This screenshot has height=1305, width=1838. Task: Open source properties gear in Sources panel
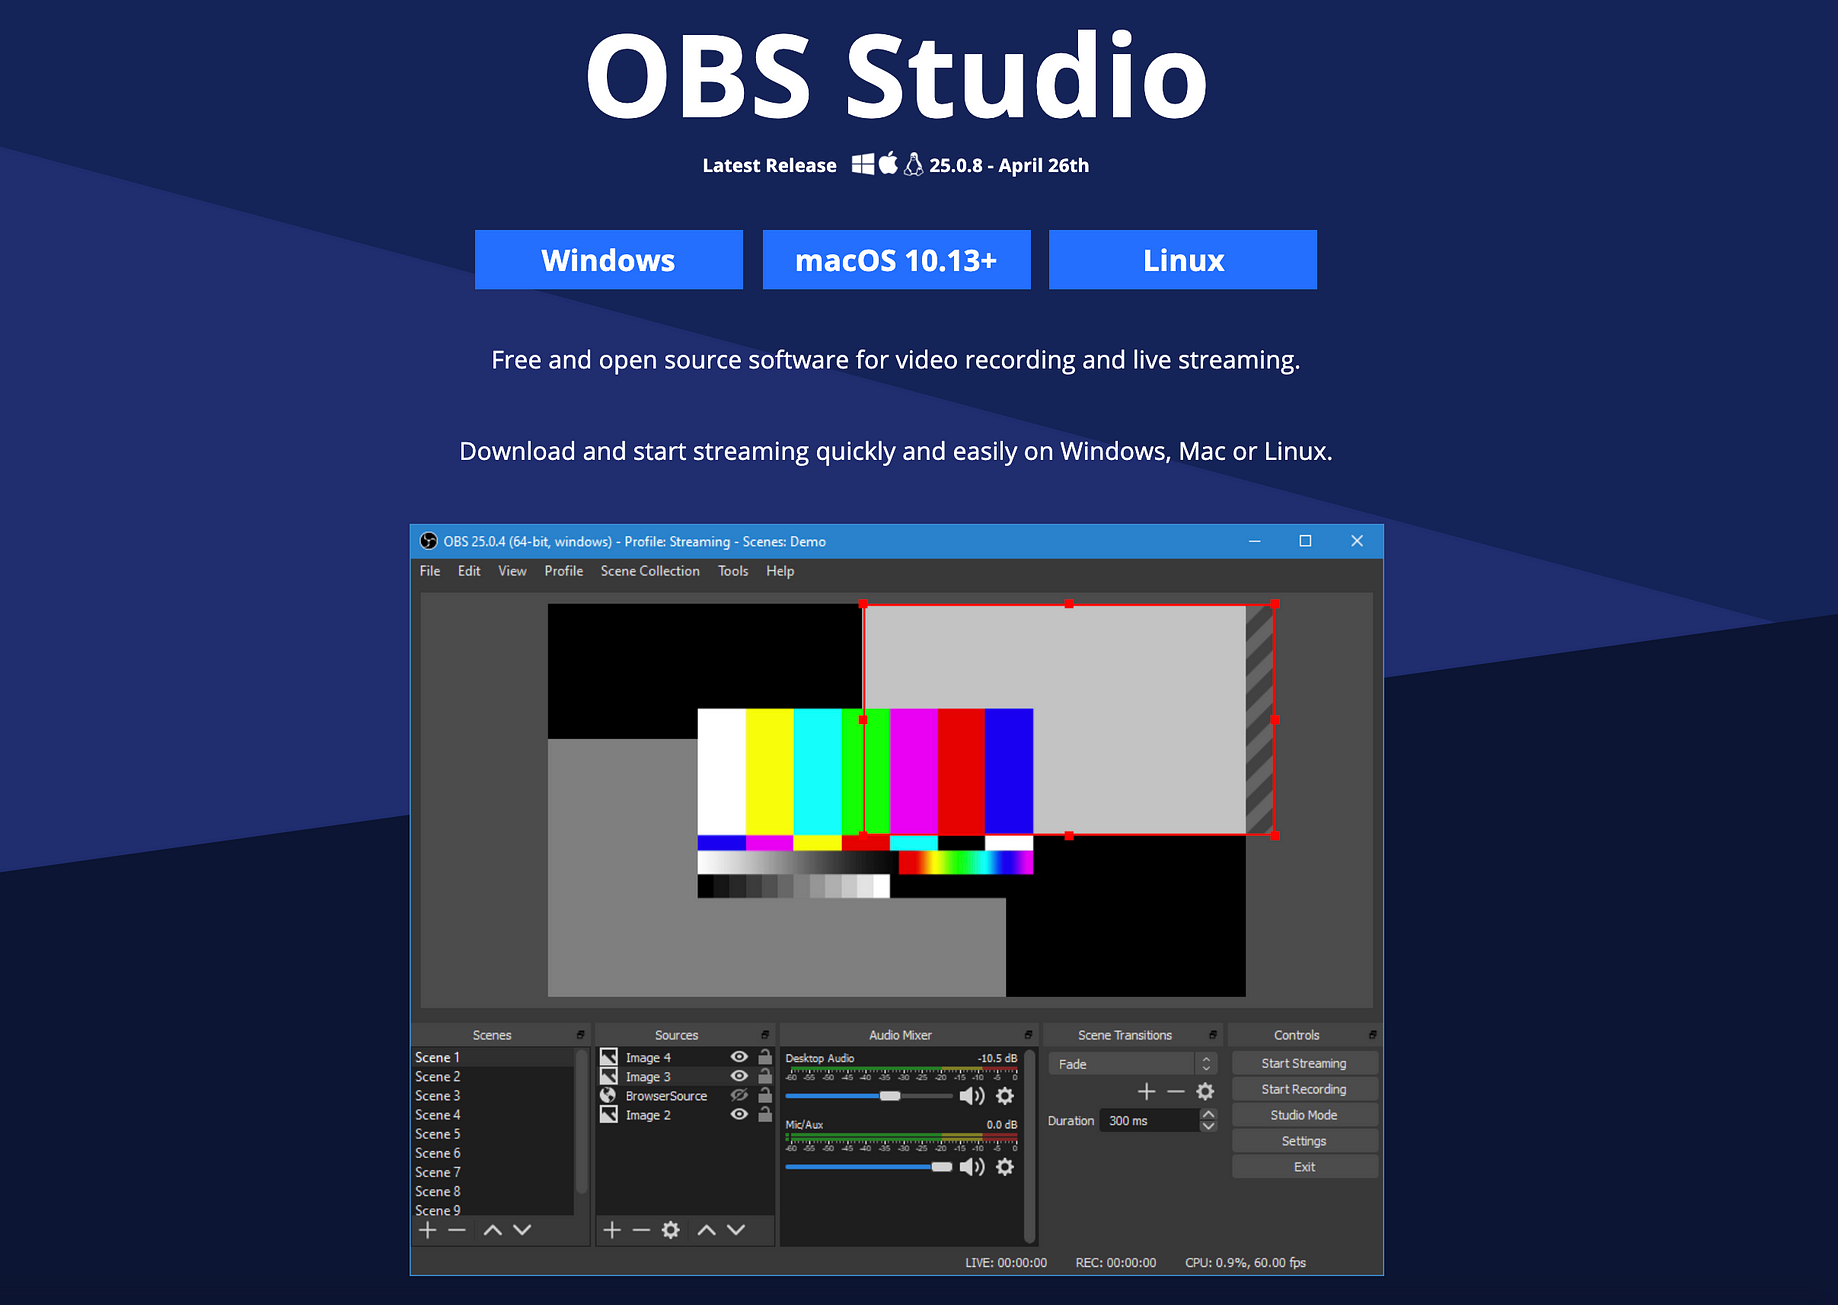671,1230
